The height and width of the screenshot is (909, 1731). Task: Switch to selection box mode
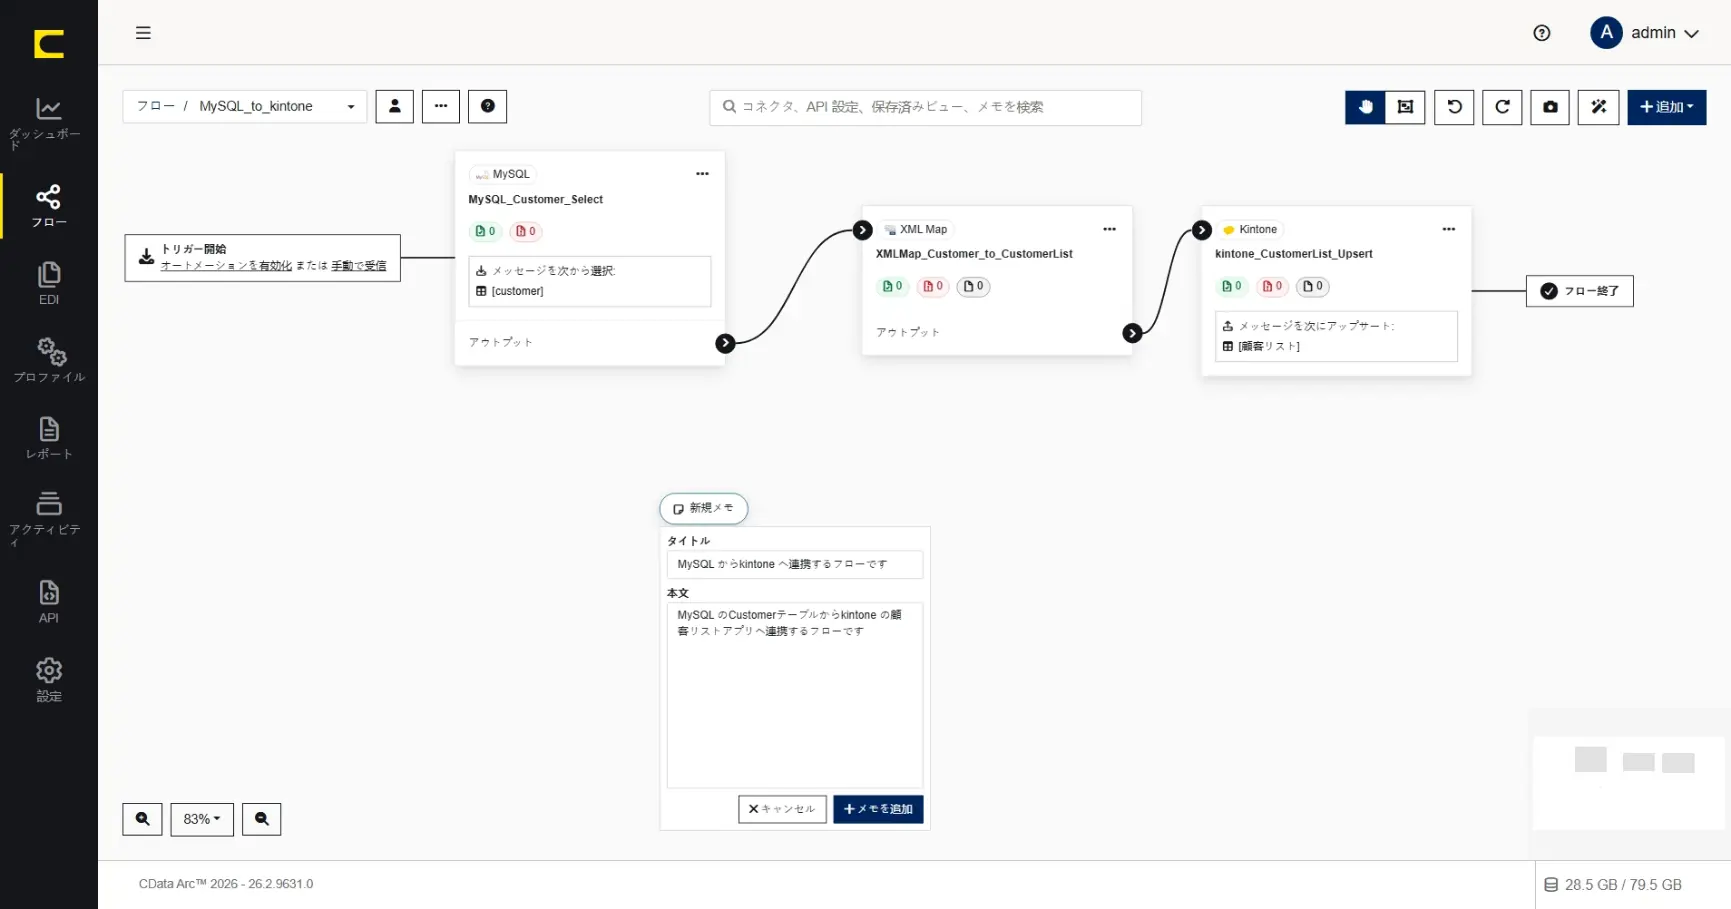coord(1405,107)
